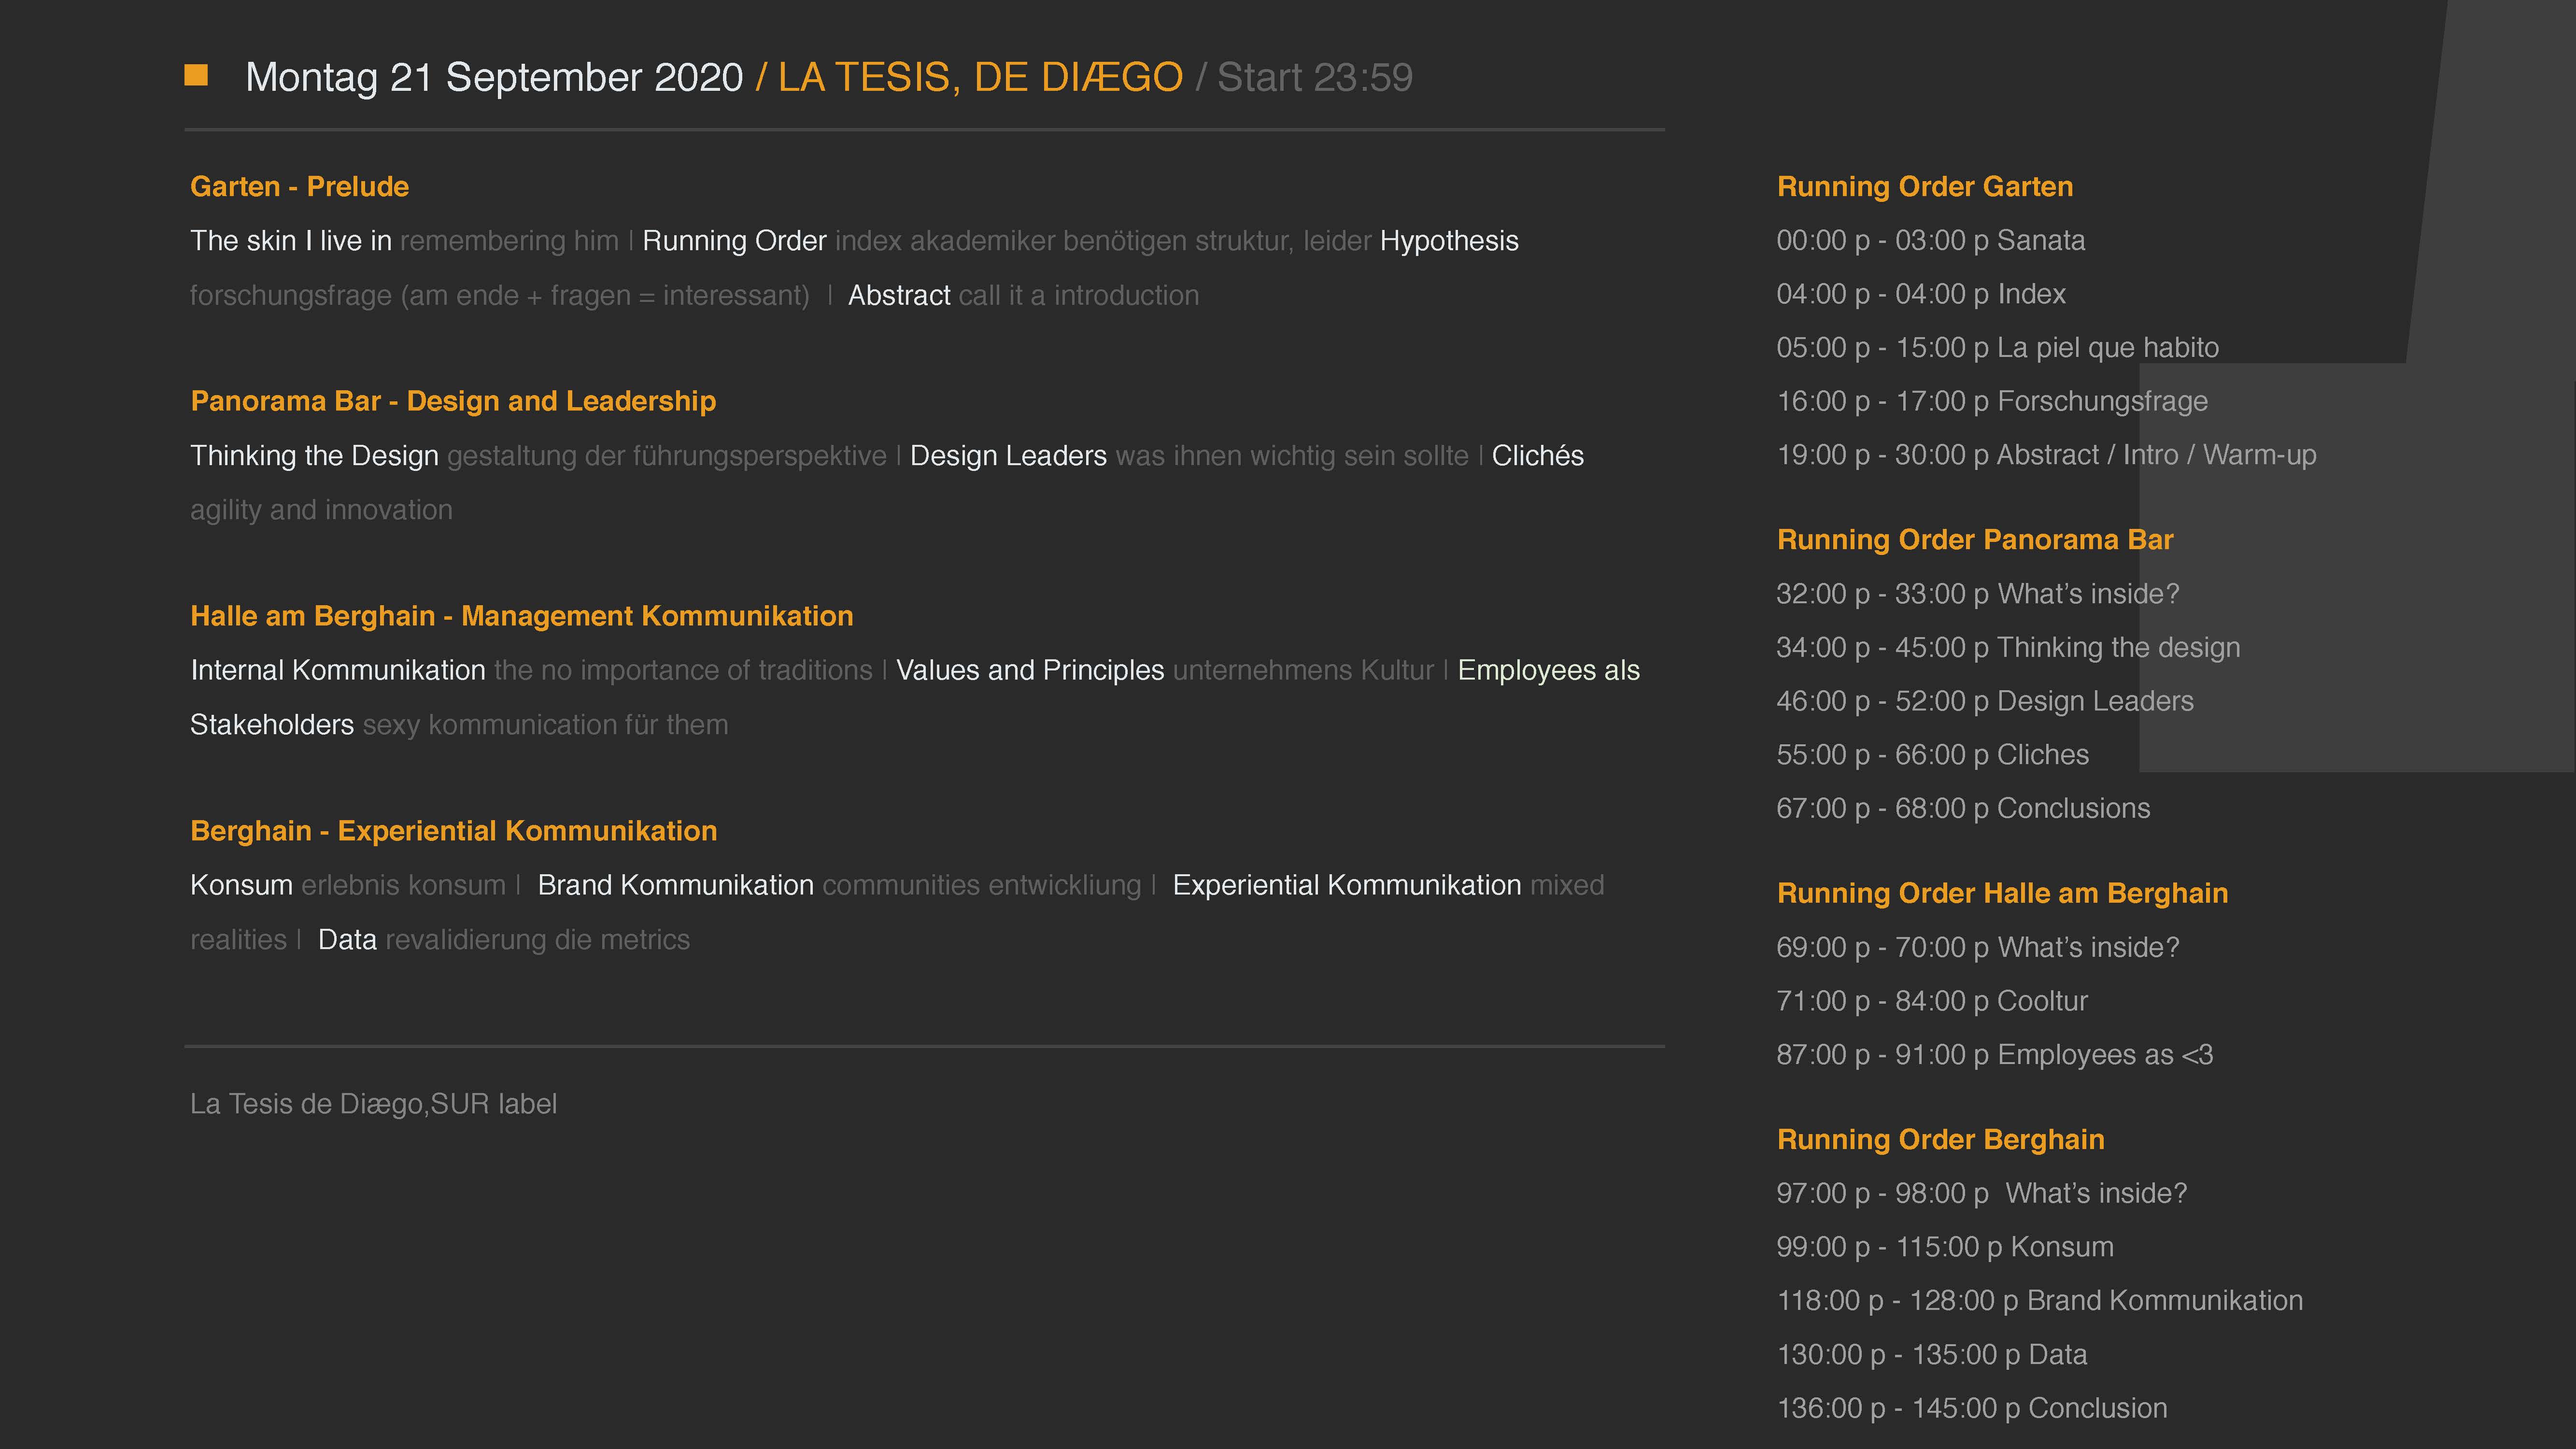This screenshot has width=2576, height=1449.
Task: Click the white 'Running Order' term in Garten
Action: [x=734, y=241]
